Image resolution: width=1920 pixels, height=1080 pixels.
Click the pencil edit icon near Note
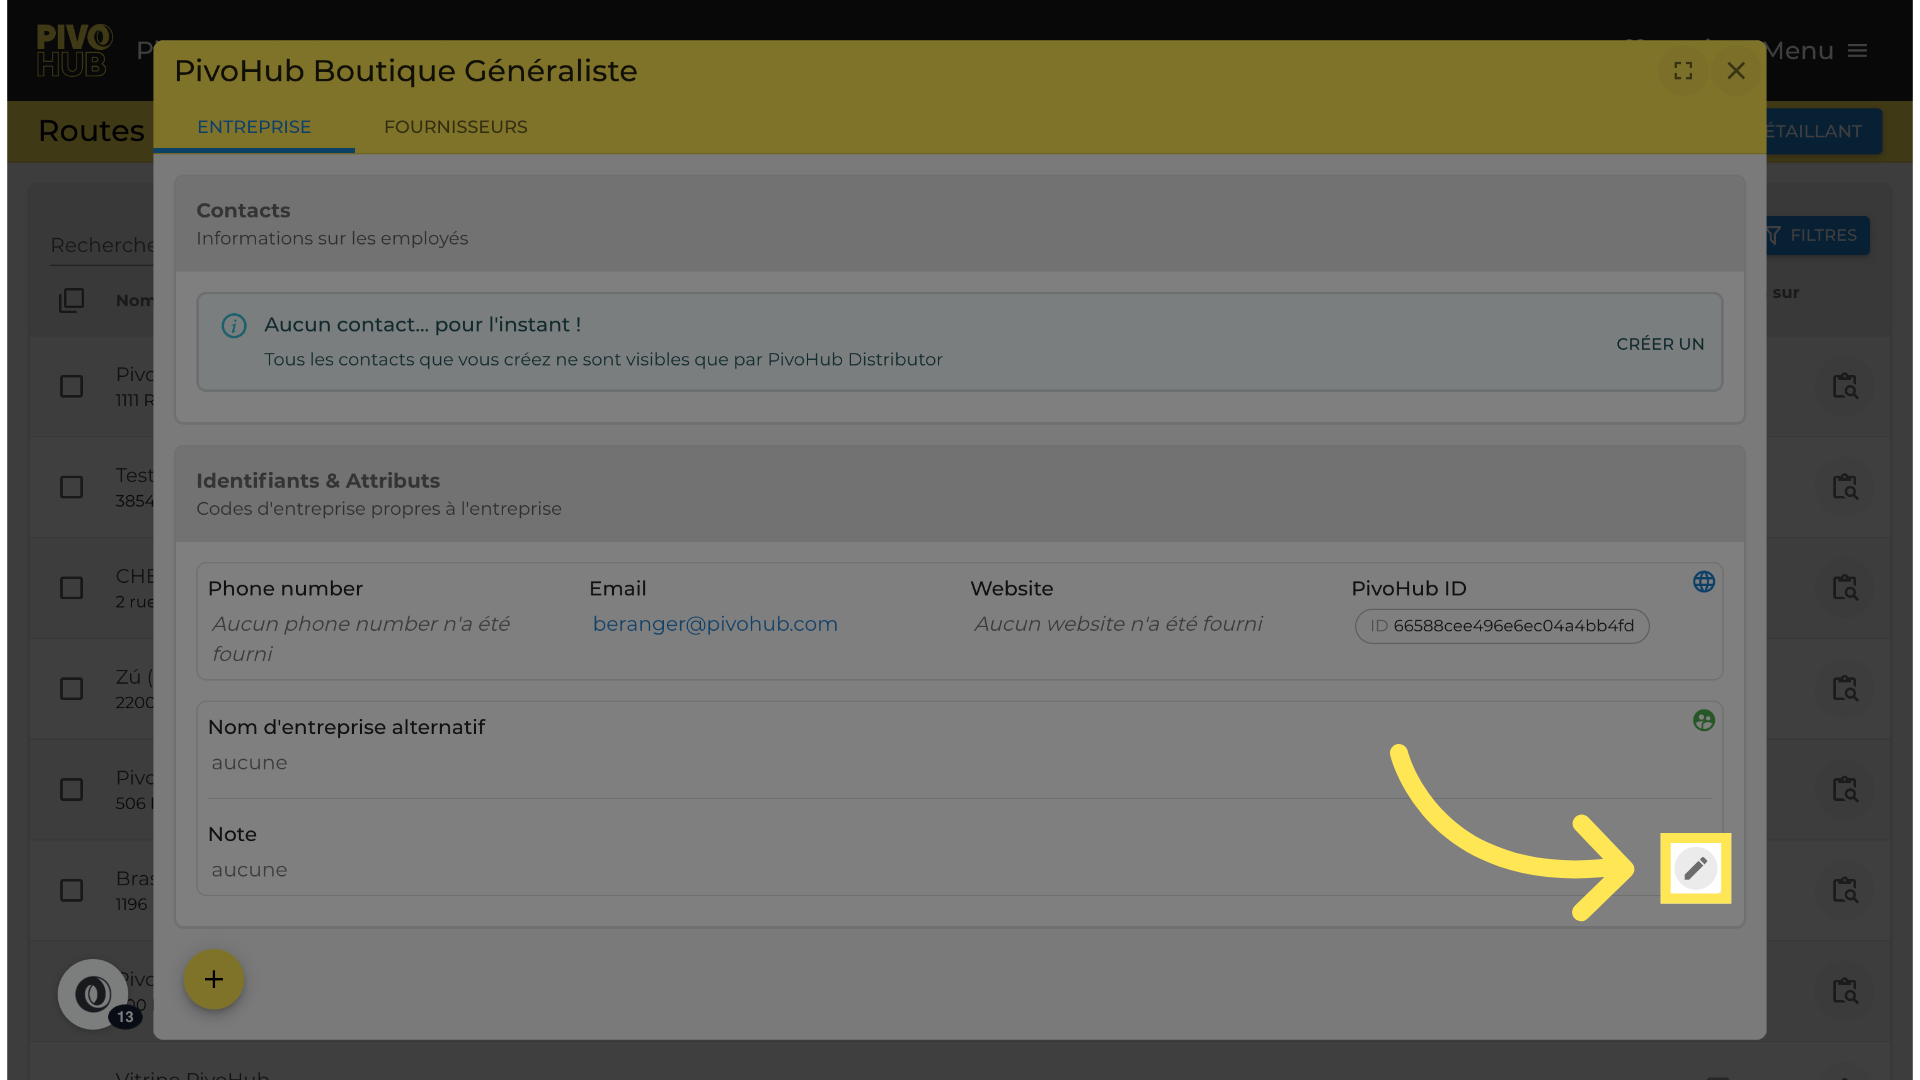point(1695,868)
